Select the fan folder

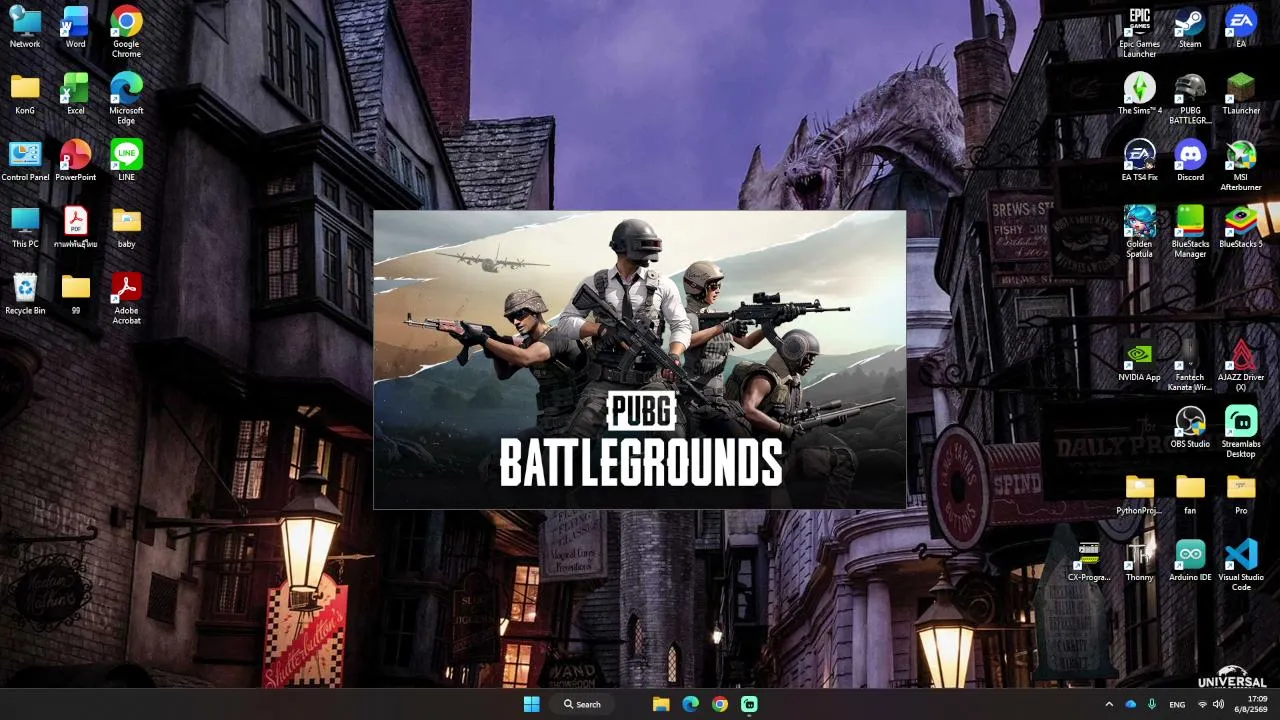point(1190,495)
